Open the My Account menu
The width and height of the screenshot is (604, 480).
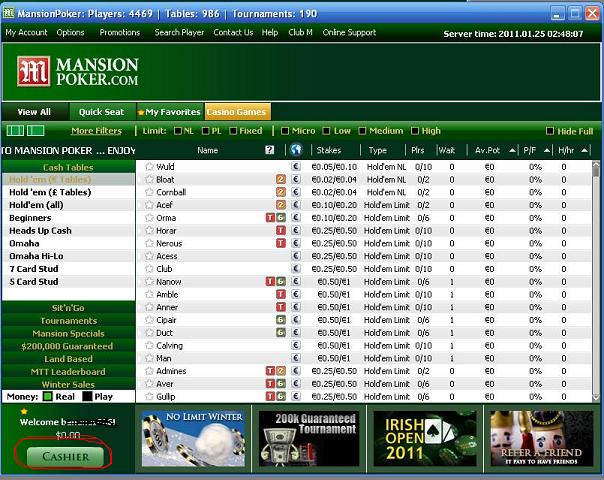(x=26, y=32)
